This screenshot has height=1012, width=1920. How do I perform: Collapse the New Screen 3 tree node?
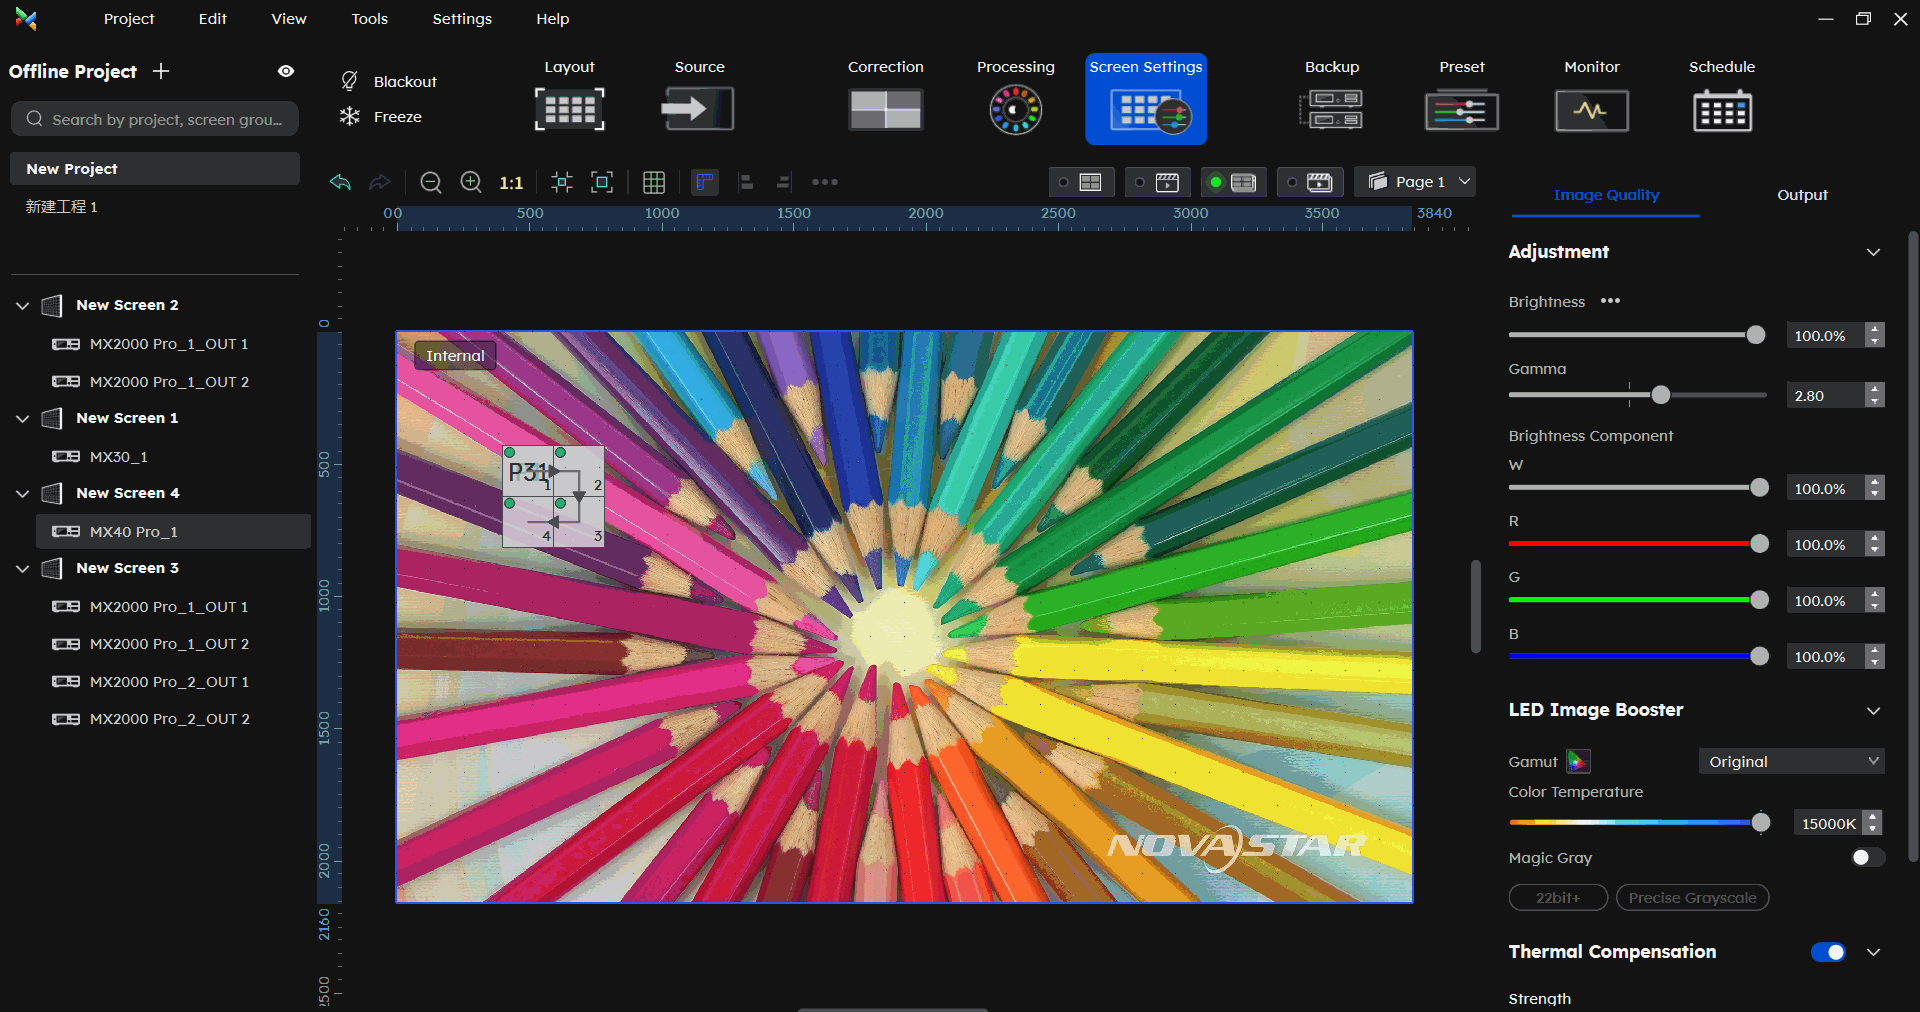(23, 568)
